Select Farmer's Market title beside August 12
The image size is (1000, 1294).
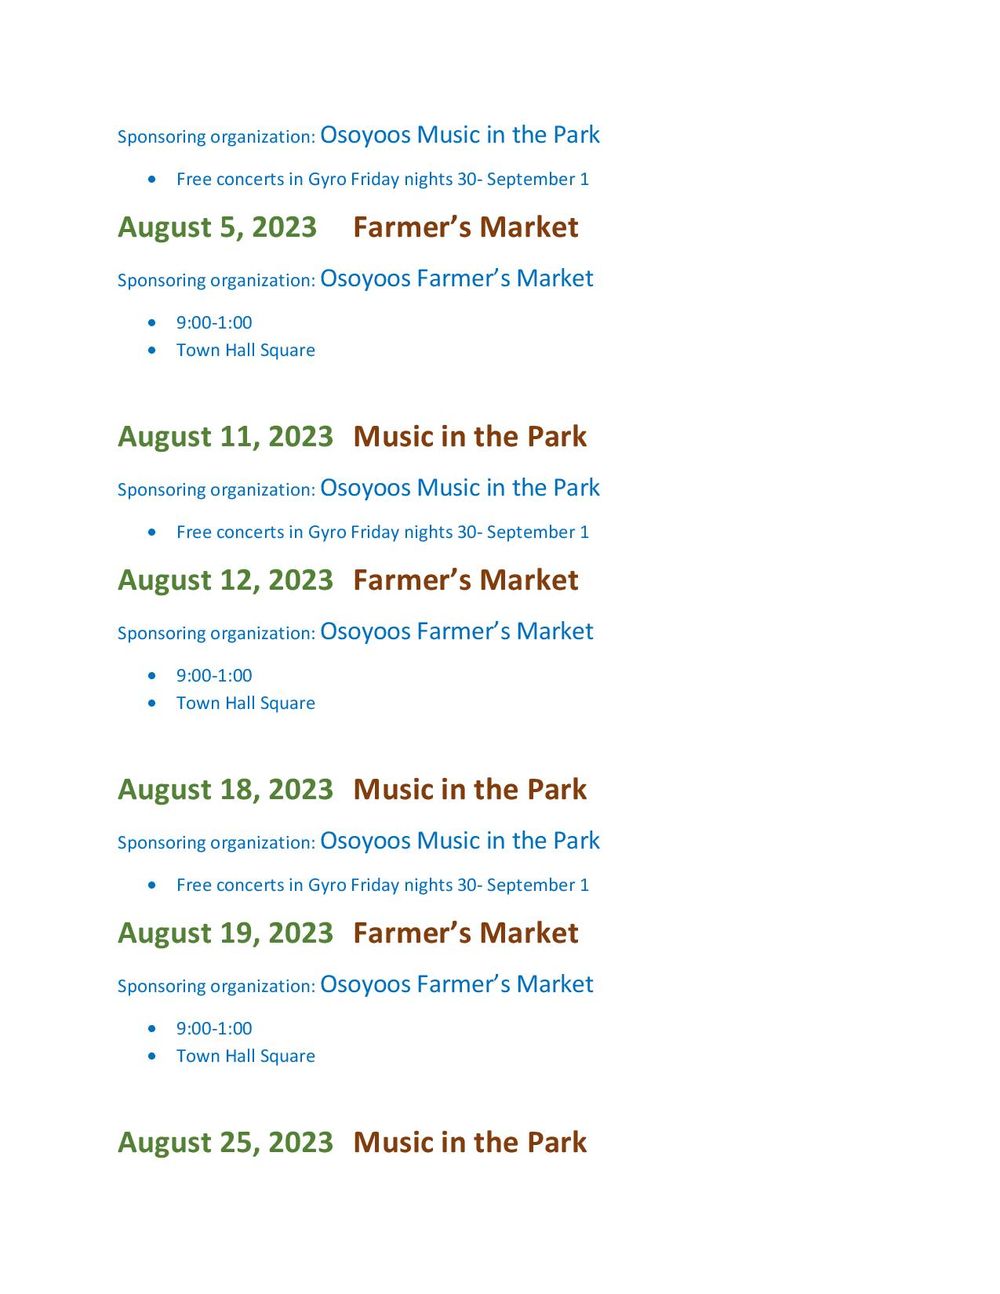click(466, 580)
